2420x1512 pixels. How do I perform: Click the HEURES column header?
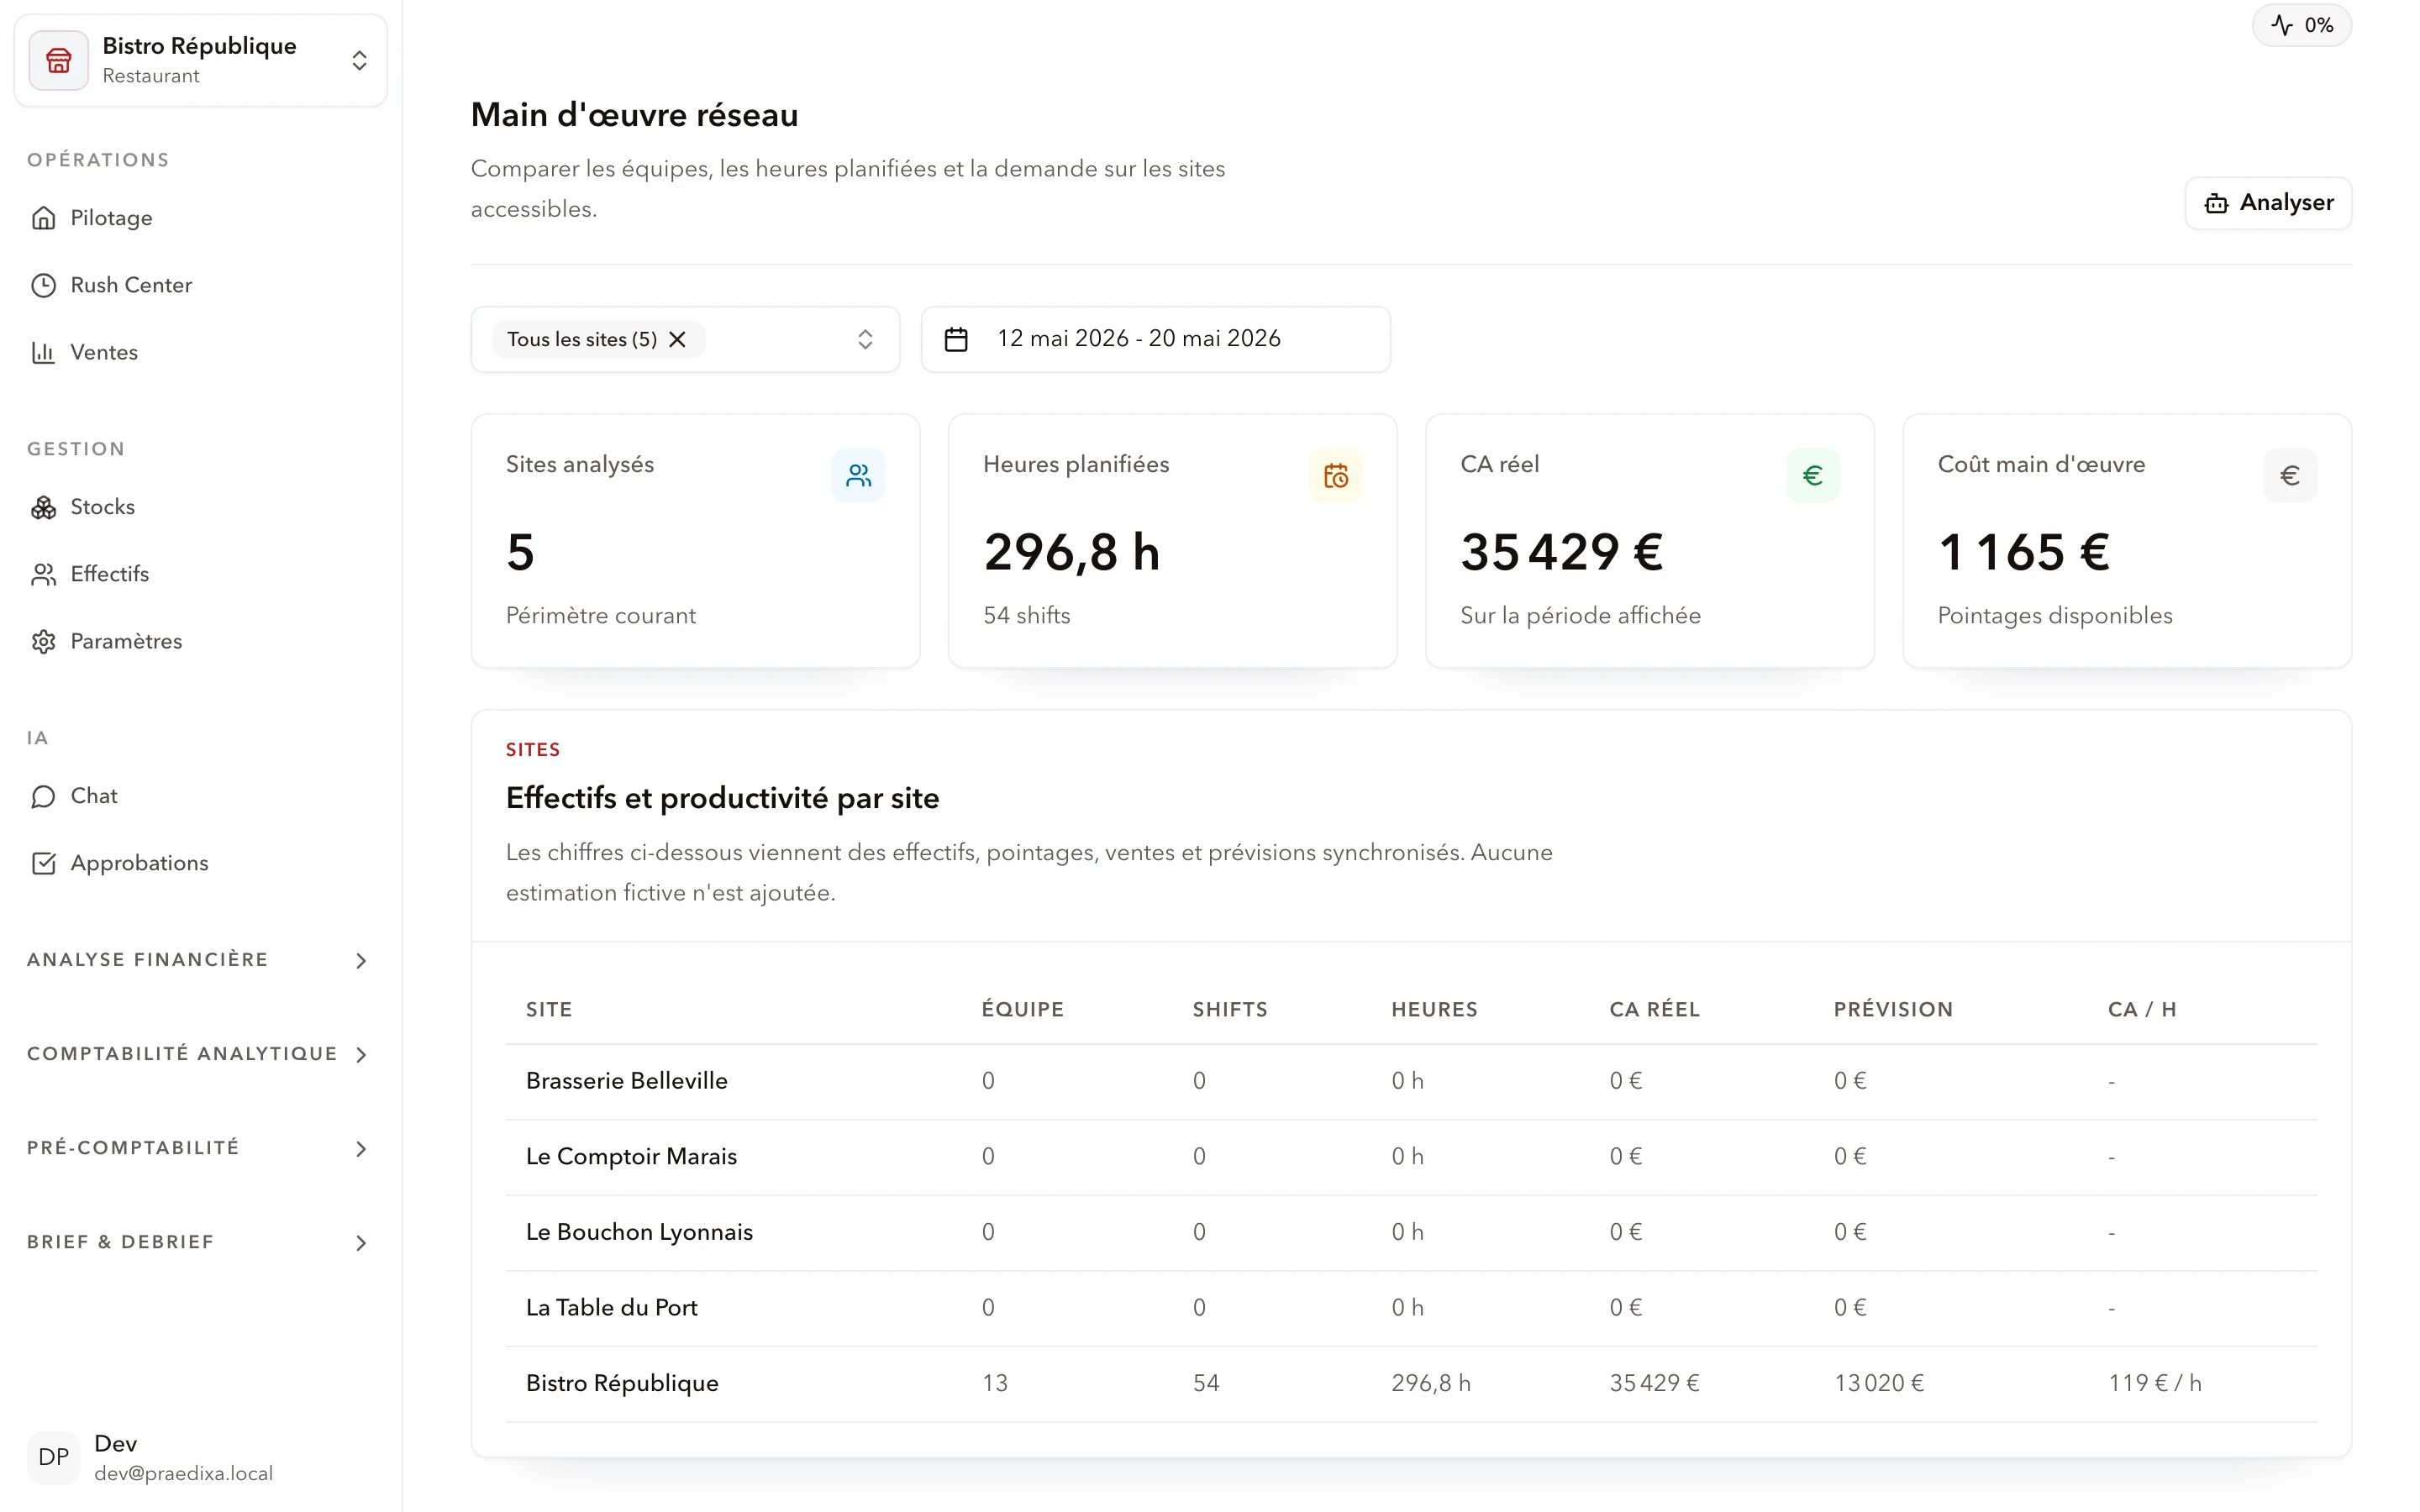click(1434, 1009)
